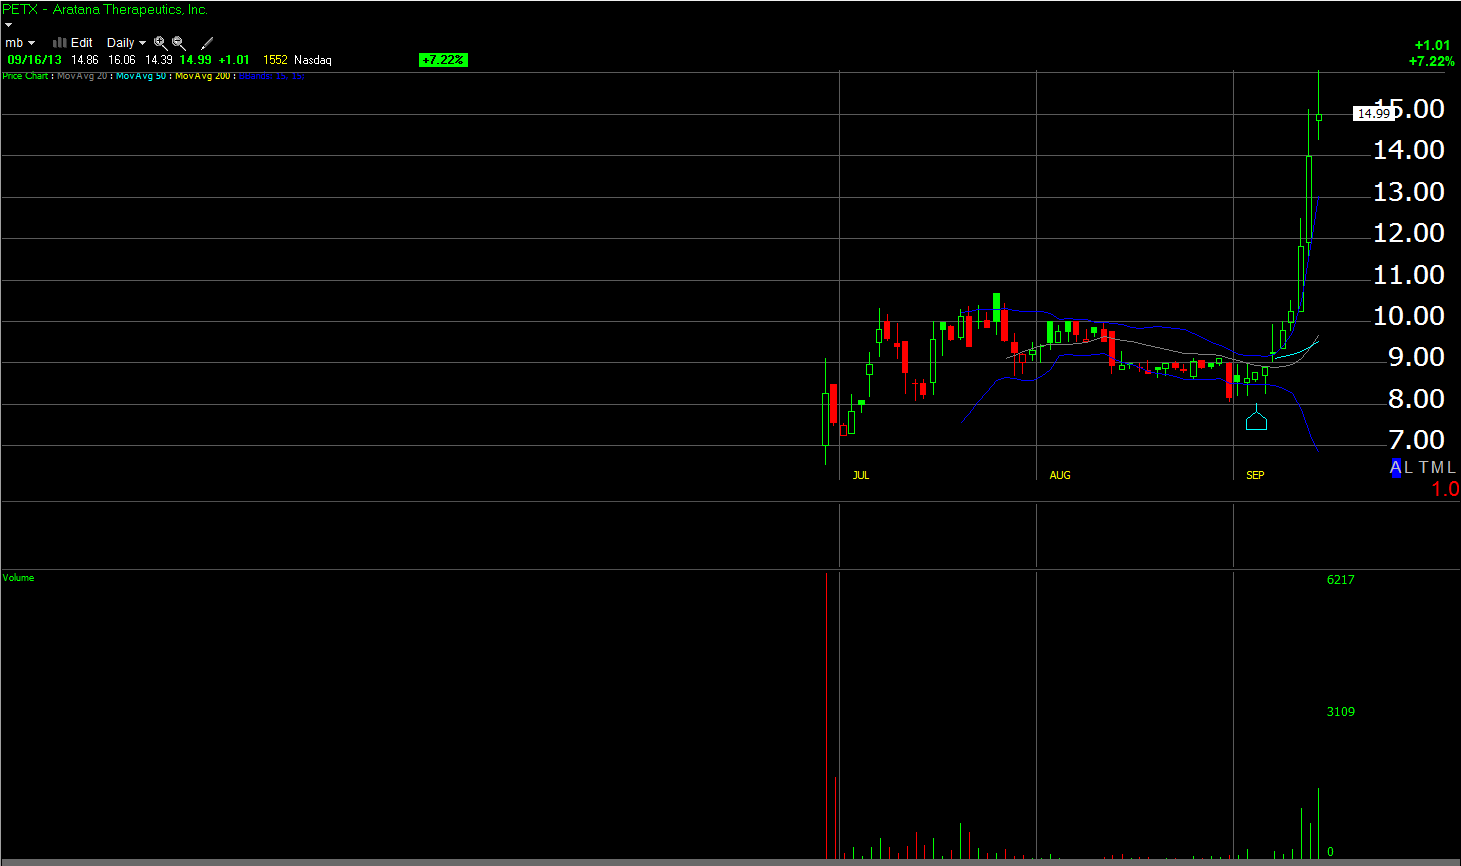Click the BBands 15, 15 legend label
1461x866 pixels.
(271, 76)
